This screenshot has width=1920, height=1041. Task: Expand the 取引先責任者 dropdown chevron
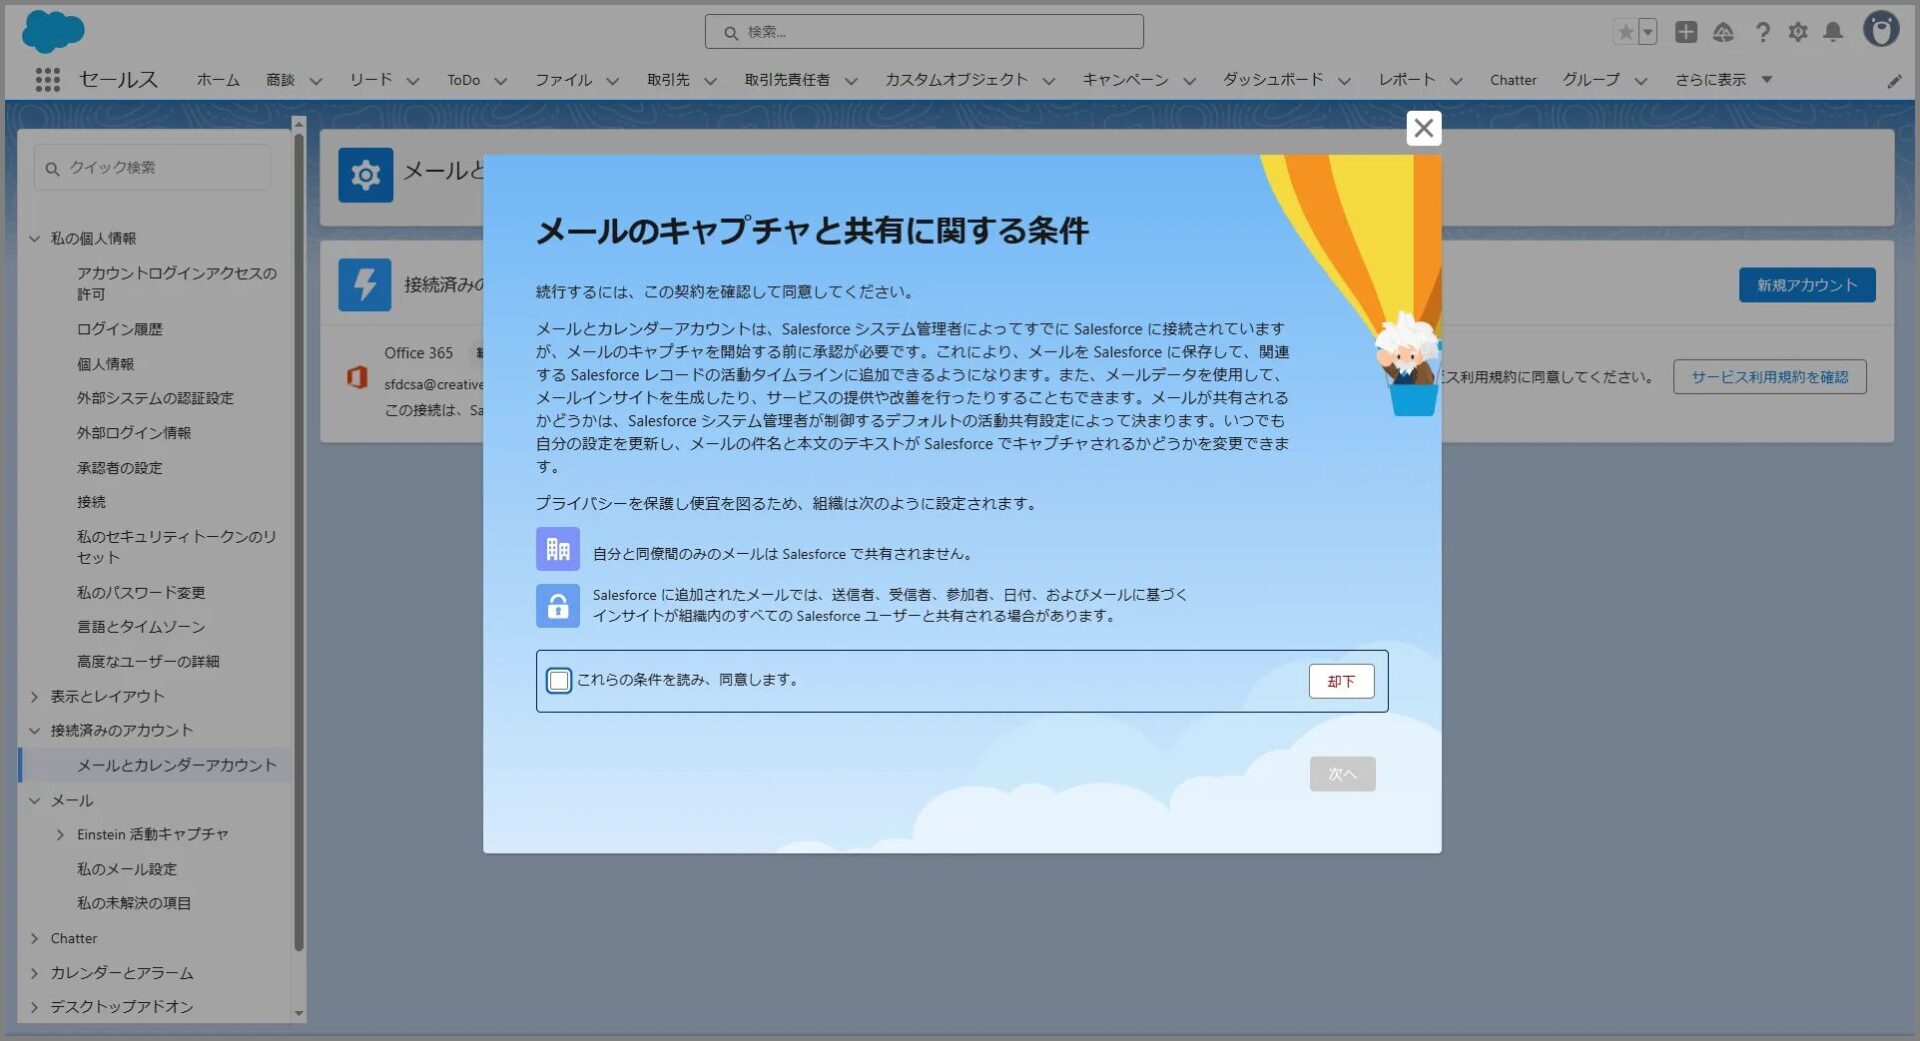point(851,81)
